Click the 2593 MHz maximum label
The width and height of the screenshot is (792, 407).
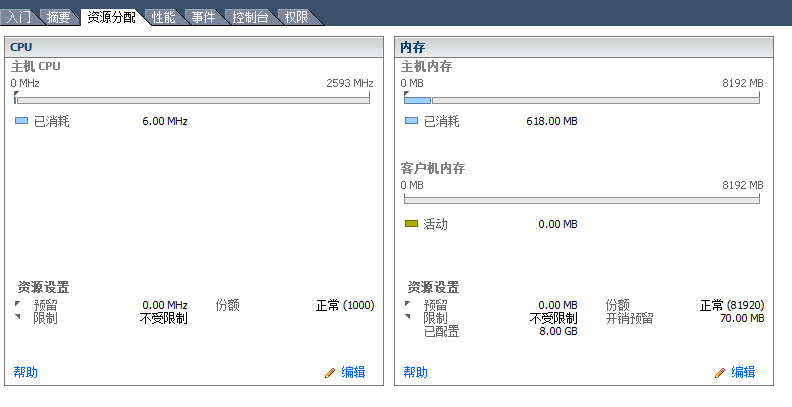(x=350, y=83)
